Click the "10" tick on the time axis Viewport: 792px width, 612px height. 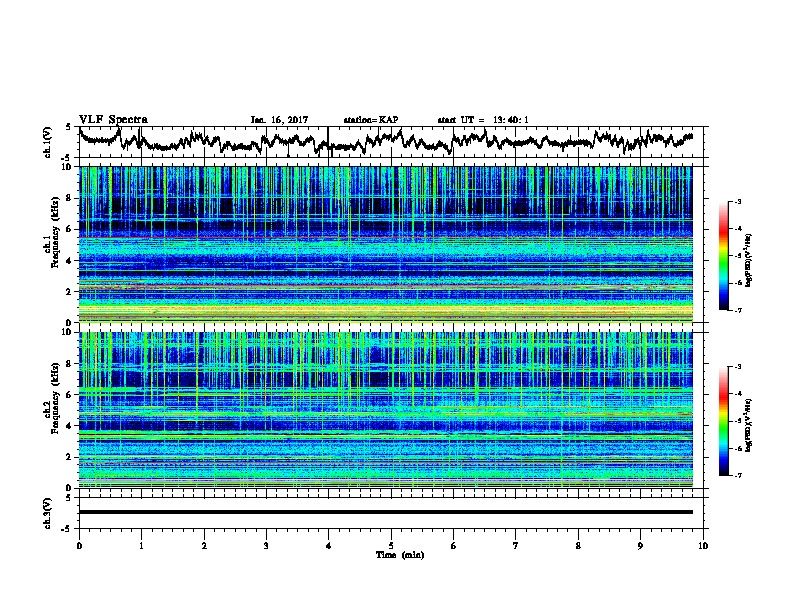click(703, 546)
